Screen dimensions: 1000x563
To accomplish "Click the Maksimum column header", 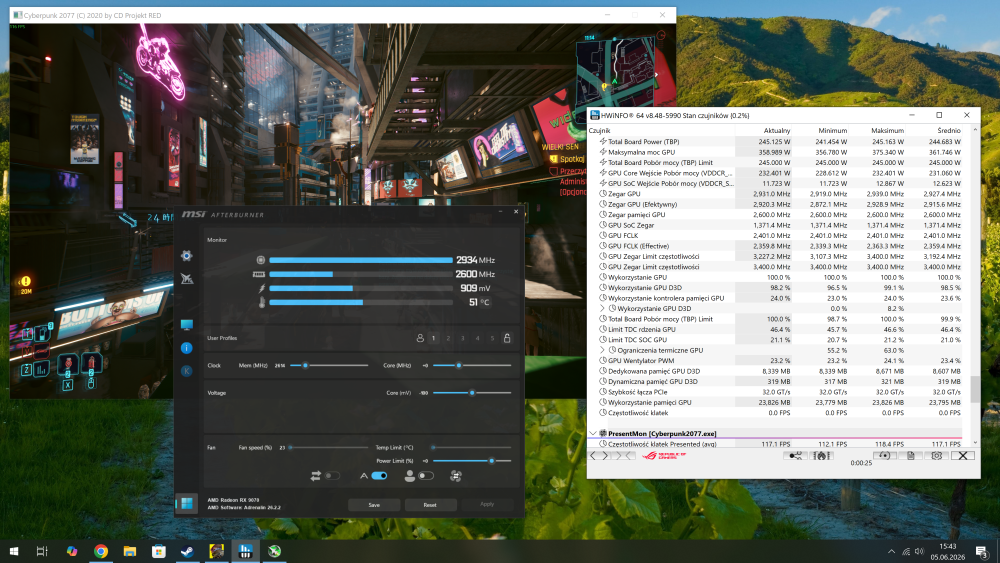I will [887, 130].
